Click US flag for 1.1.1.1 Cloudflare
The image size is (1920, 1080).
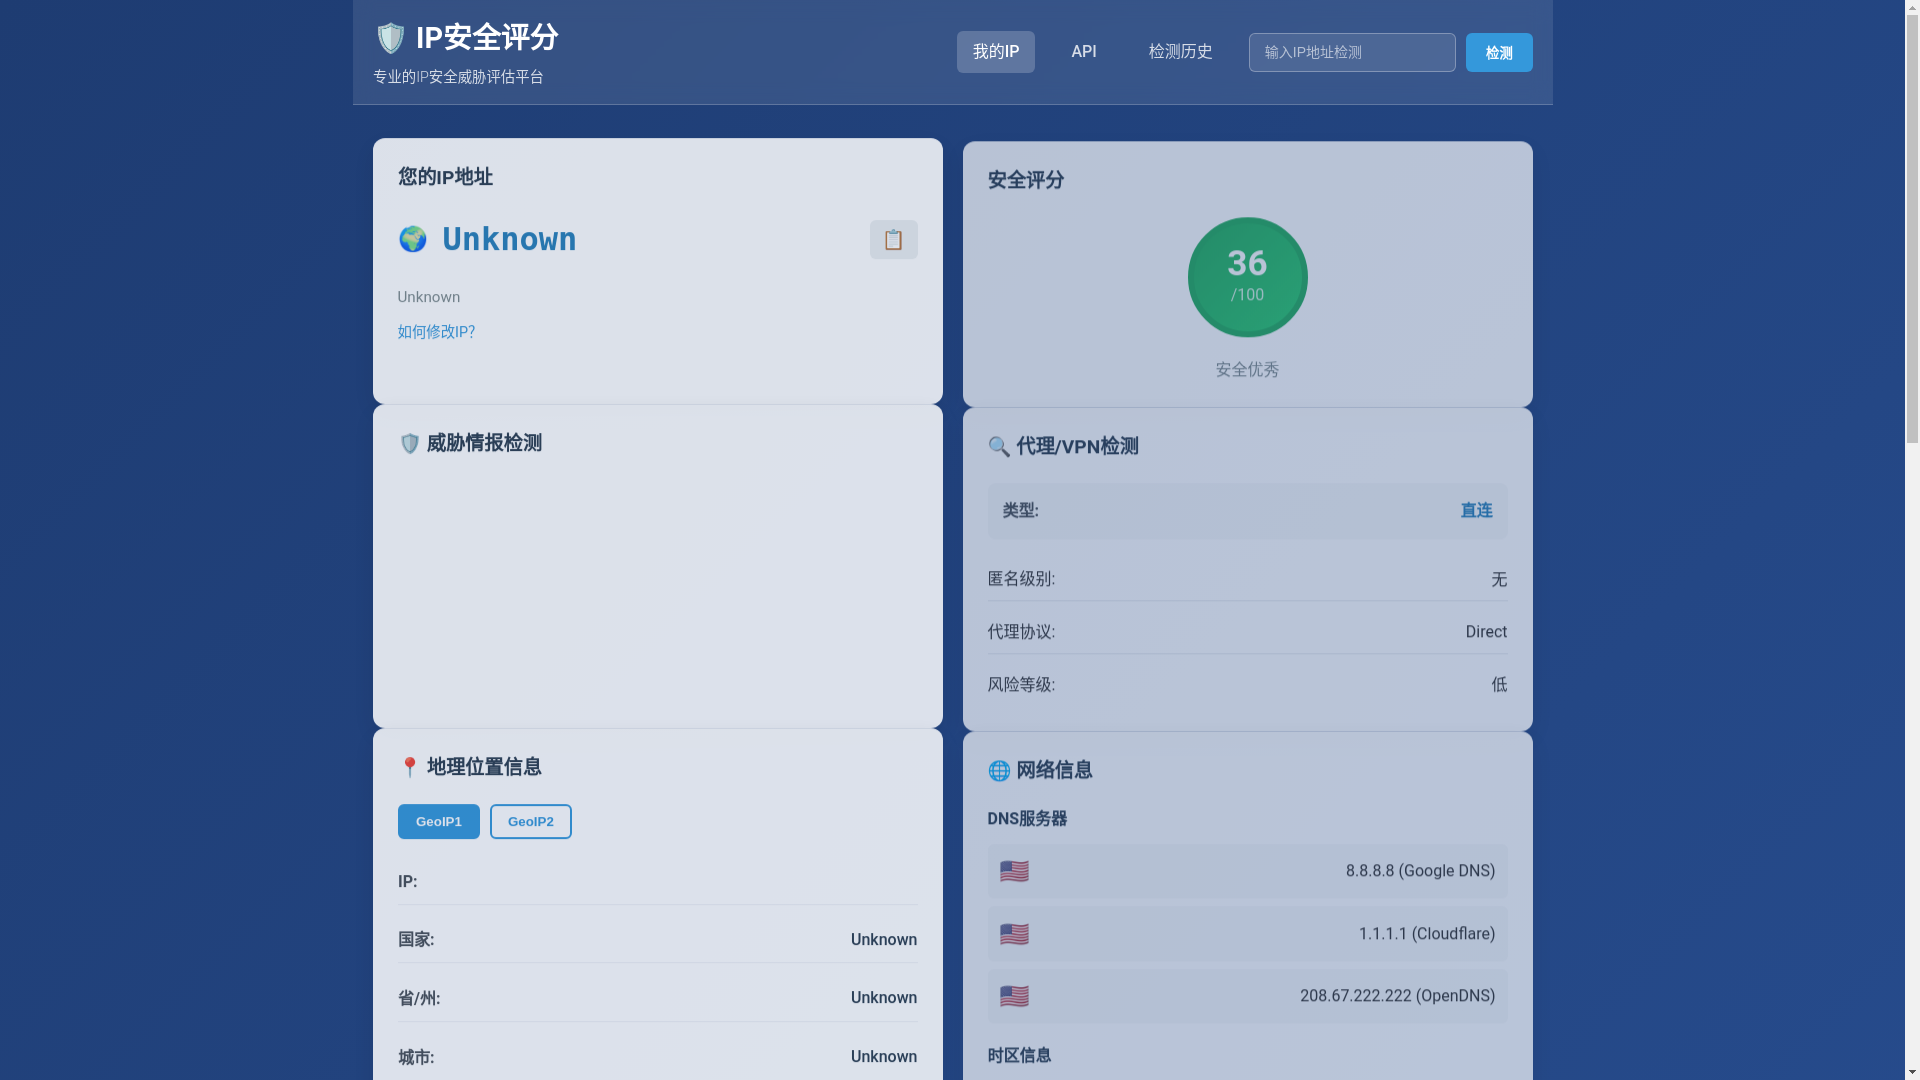(1014, 934)
